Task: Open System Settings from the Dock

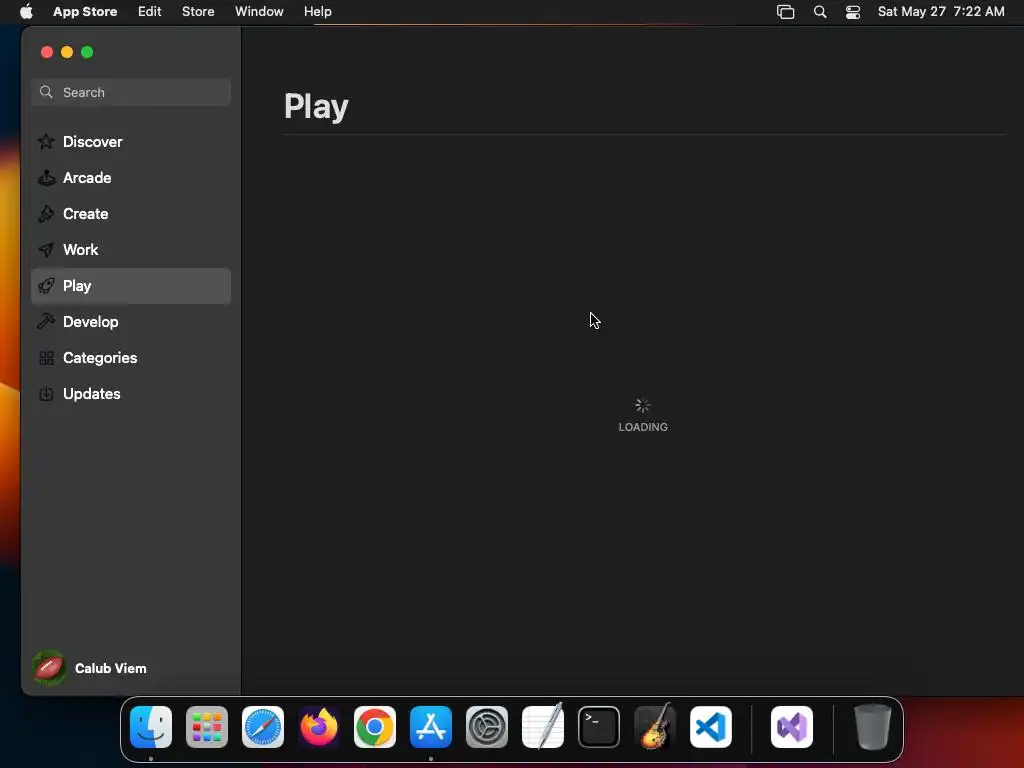Action: tap(487, 727)
